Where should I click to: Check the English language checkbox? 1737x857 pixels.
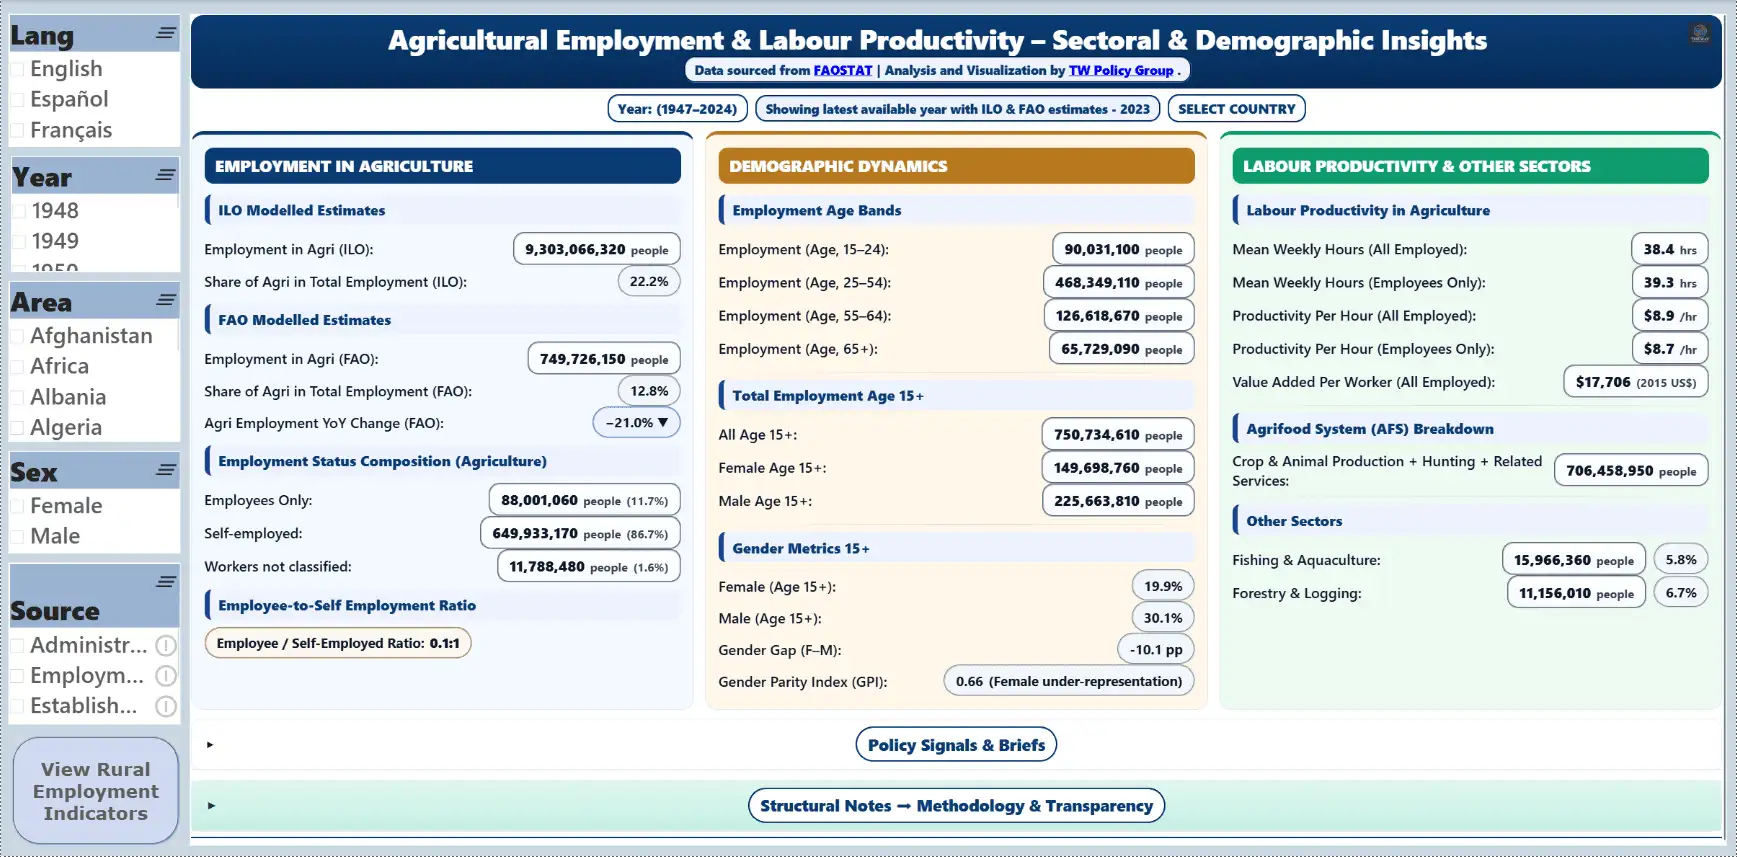(18, 70)
